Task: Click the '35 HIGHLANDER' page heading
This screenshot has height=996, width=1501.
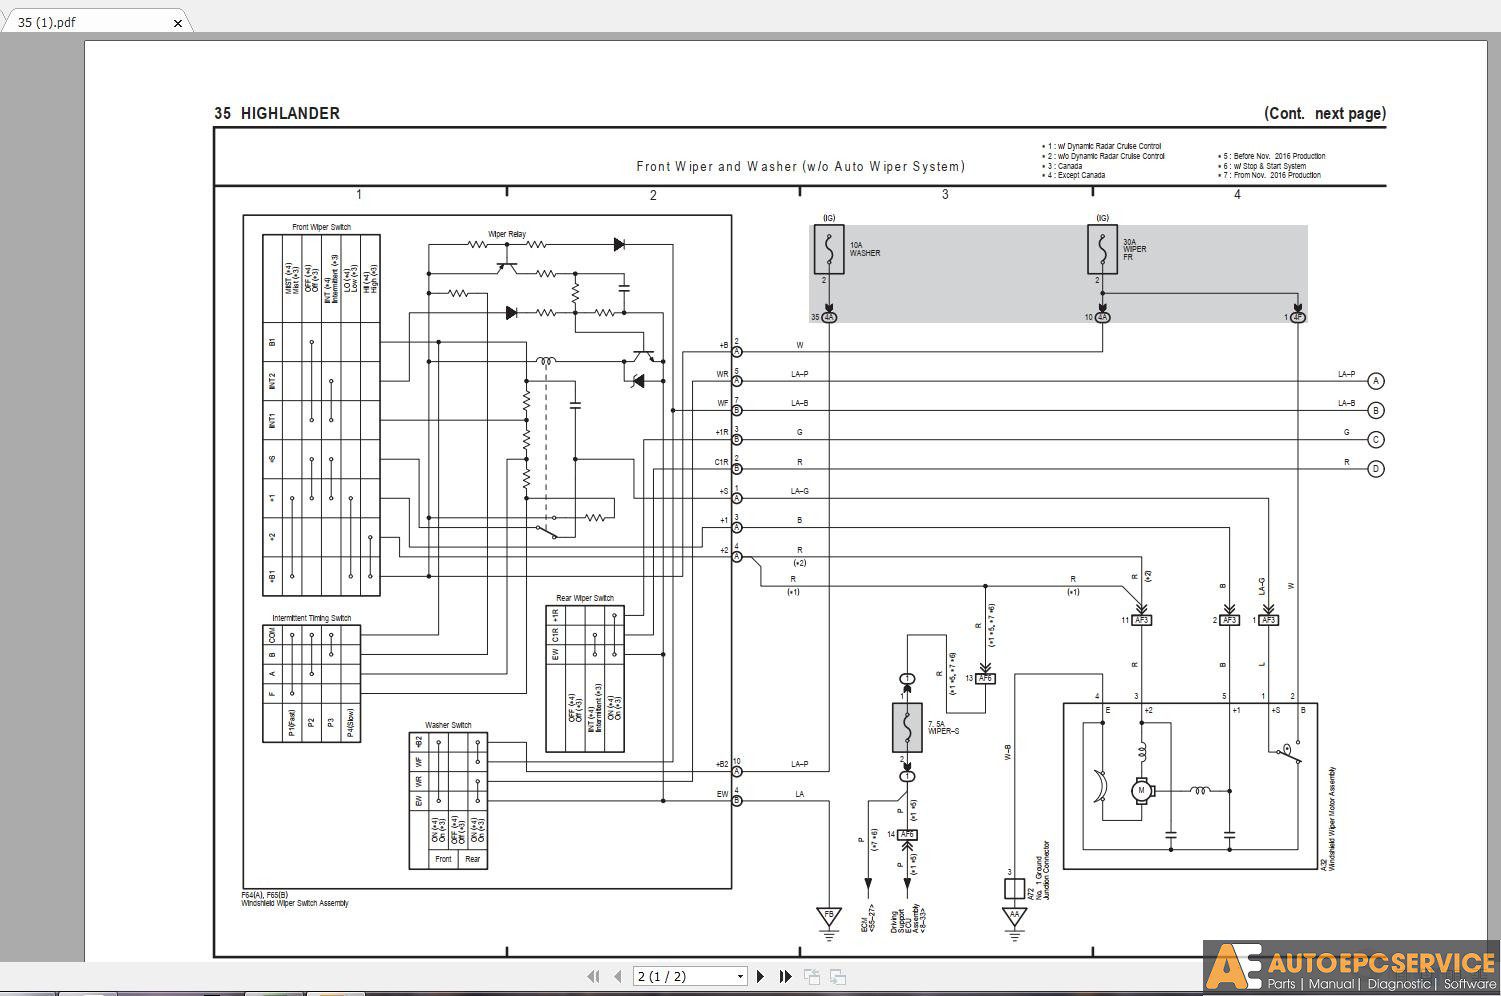Action: 277,113
